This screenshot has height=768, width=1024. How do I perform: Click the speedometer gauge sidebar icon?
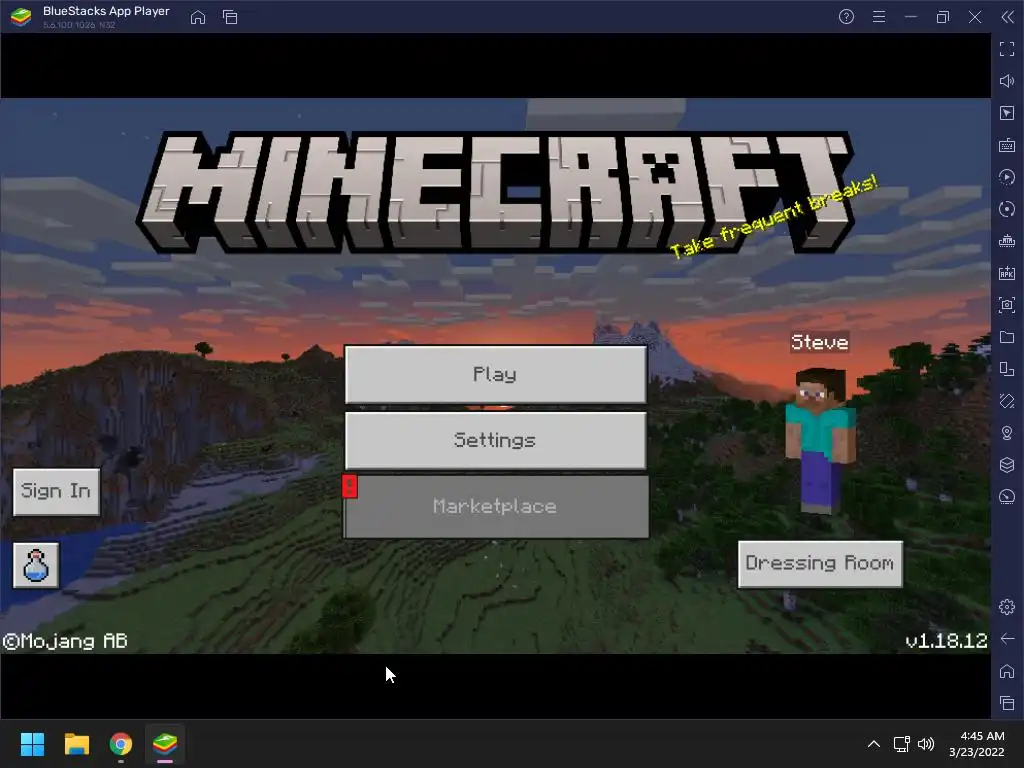point(1007,497)
